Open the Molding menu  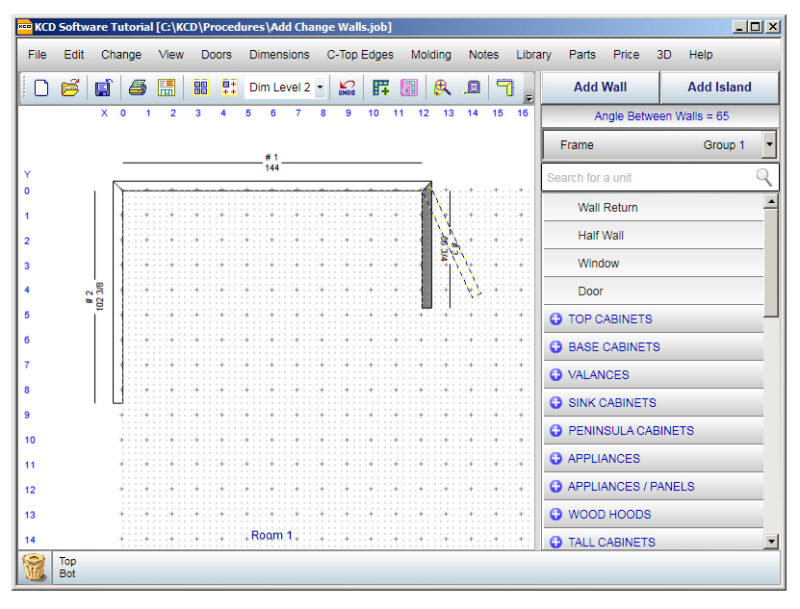point(431,55)
